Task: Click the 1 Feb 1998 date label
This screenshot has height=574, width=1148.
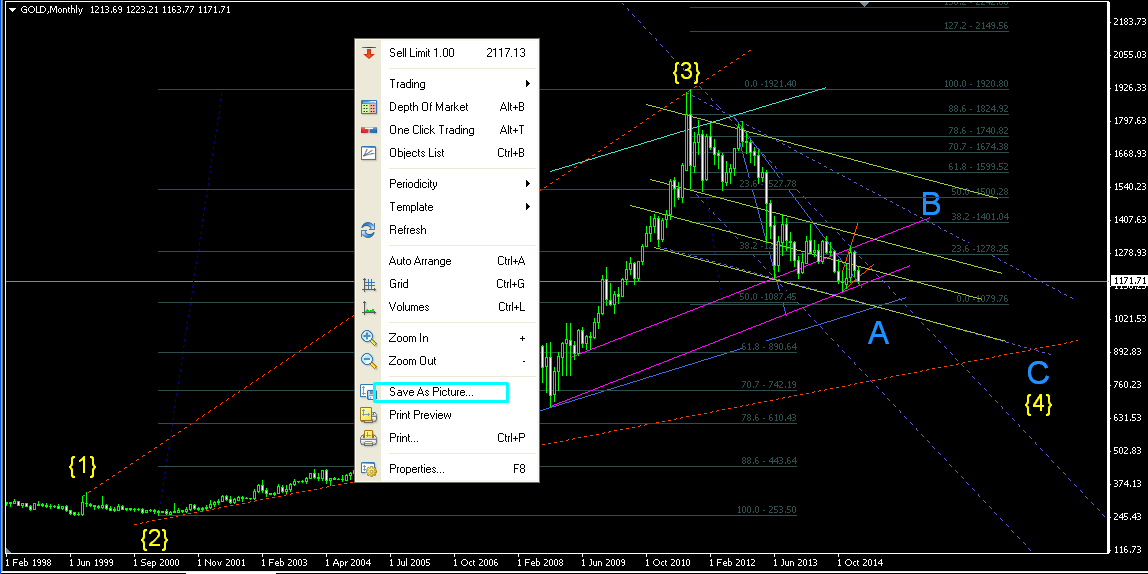Action: tap(27, 563)
